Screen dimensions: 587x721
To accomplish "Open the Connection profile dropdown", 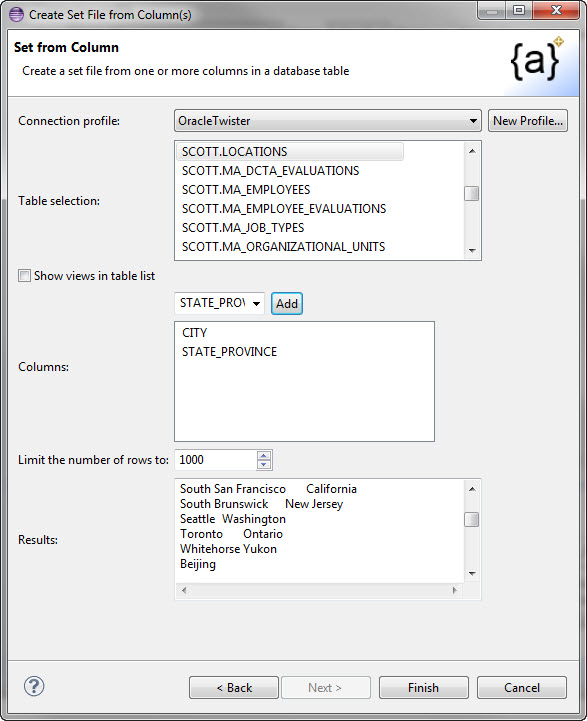I will [x=328, y=121].
